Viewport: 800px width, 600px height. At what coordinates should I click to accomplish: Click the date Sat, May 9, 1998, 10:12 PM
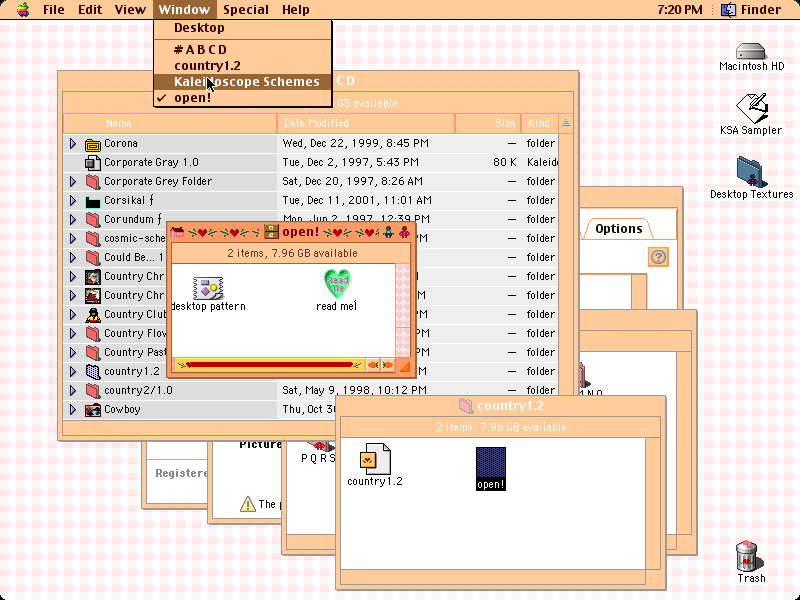pyautogui.click(x=355, y=390)
